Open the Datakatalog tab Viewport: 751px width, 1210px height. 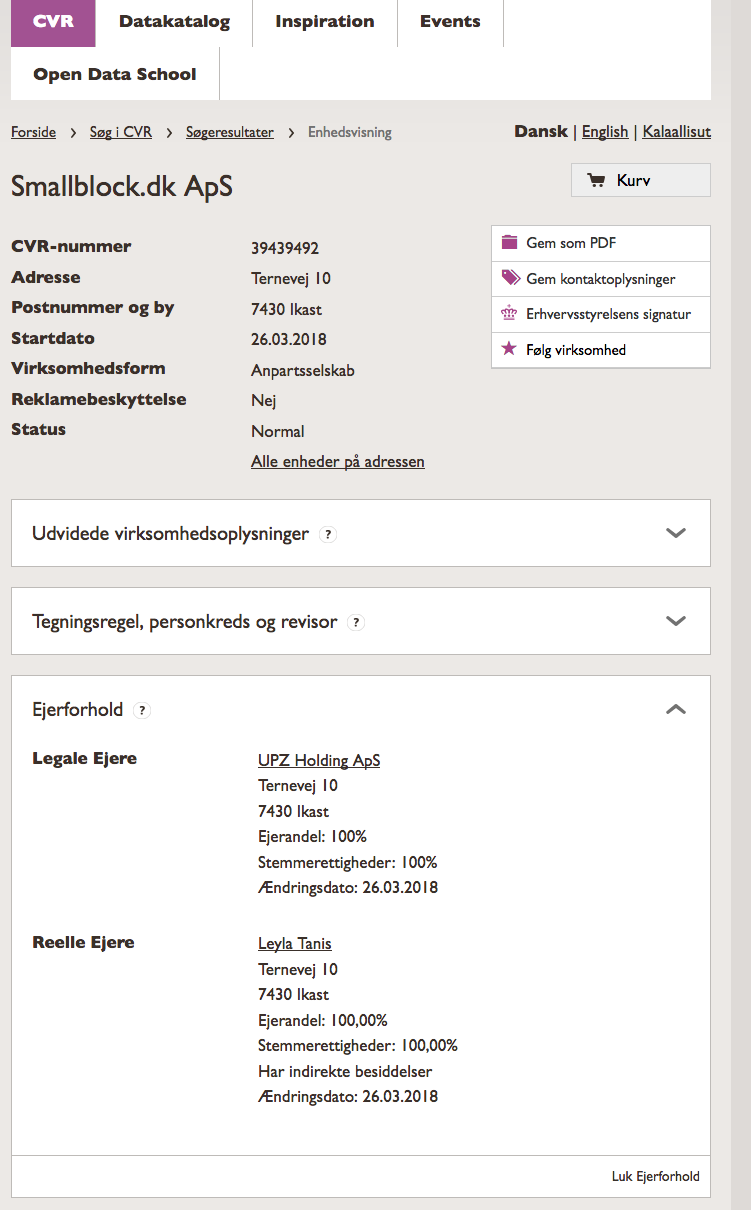[x=174, y=23]
